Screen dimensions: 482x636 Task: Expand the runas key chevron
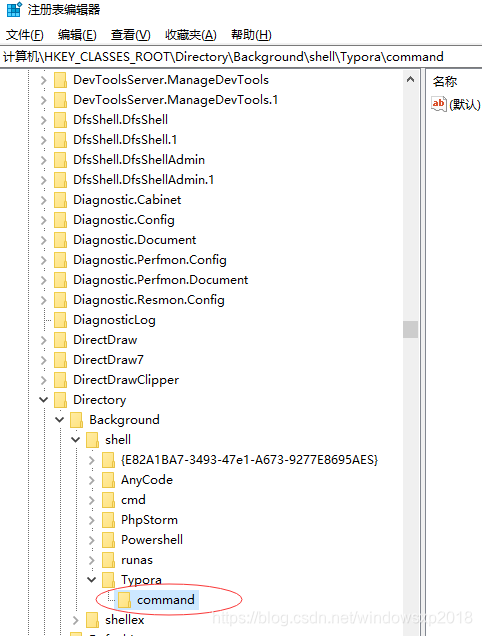pos(92,560)
